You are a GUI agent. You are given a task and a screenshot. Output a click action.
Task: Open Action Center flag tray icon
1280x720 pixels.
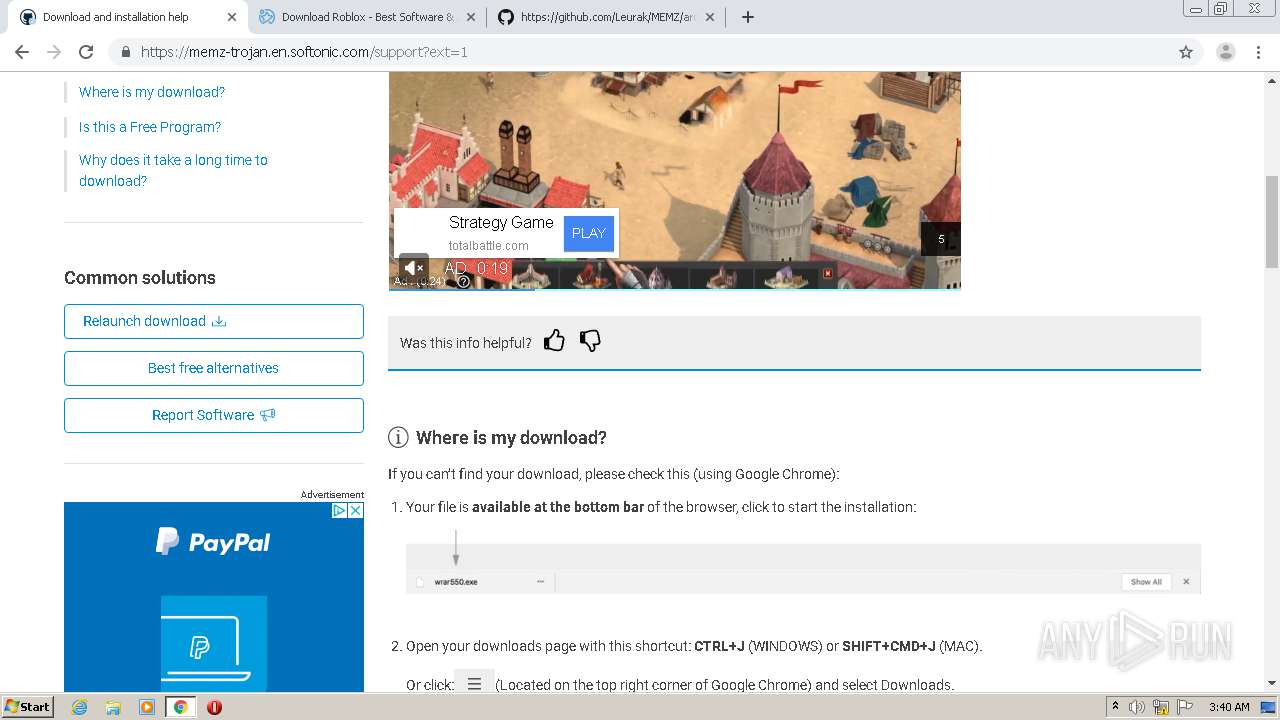(x=1185, y=707)
